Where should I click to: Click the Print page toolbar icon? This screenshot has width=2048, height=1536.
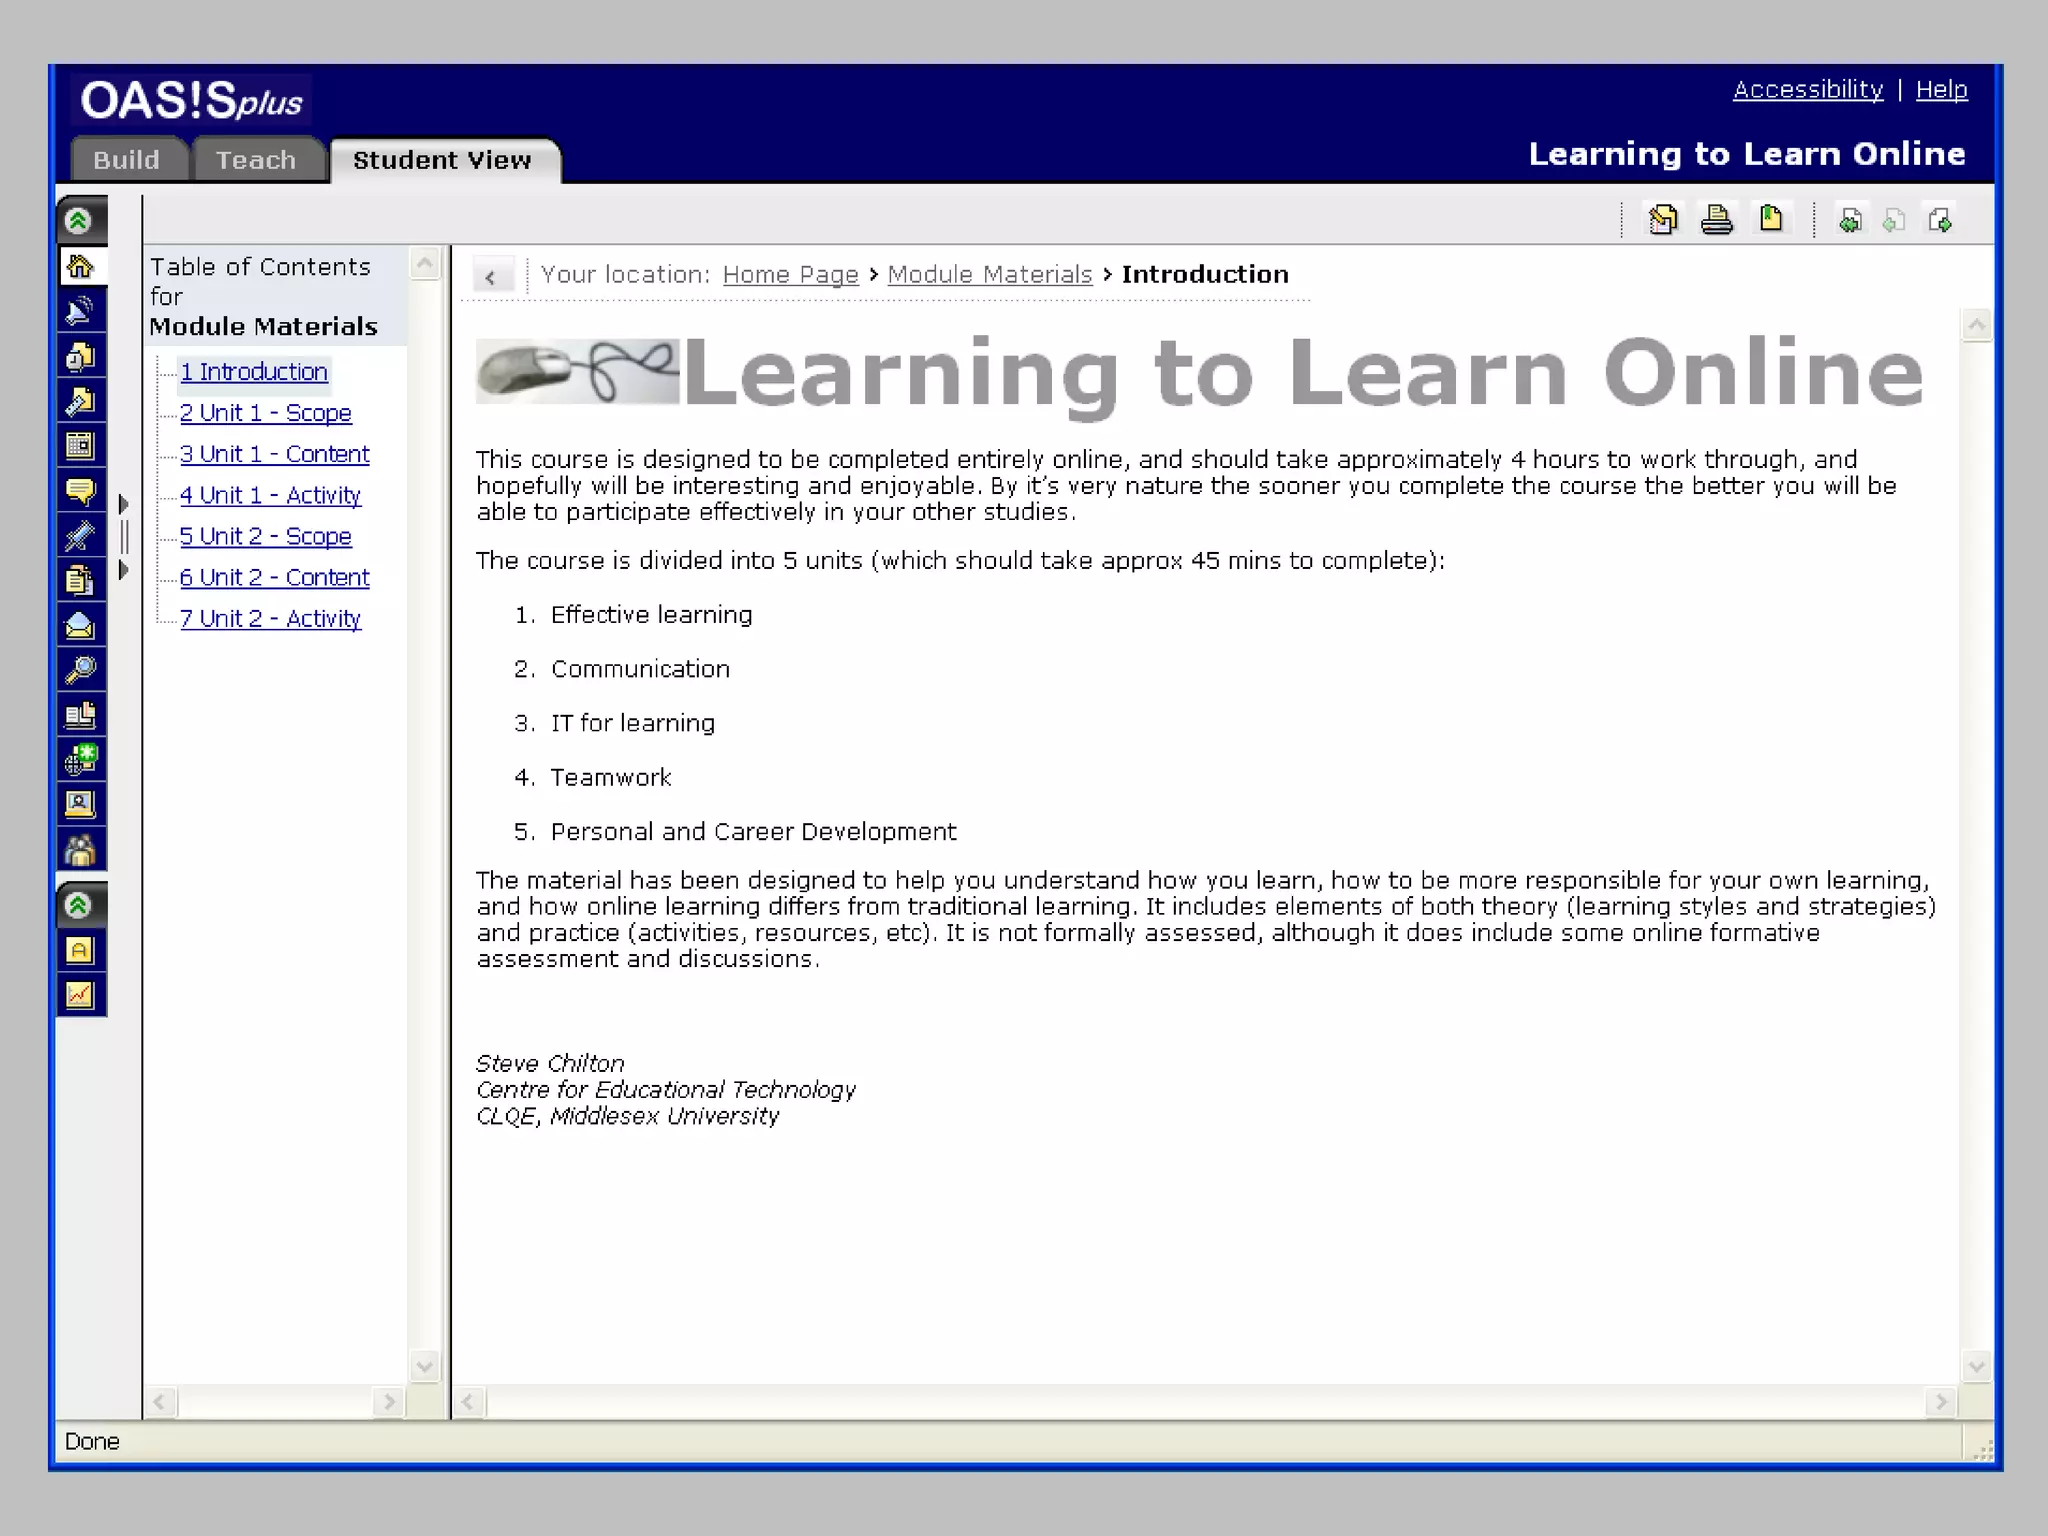pyautogui.click(x=1717, y=219)
